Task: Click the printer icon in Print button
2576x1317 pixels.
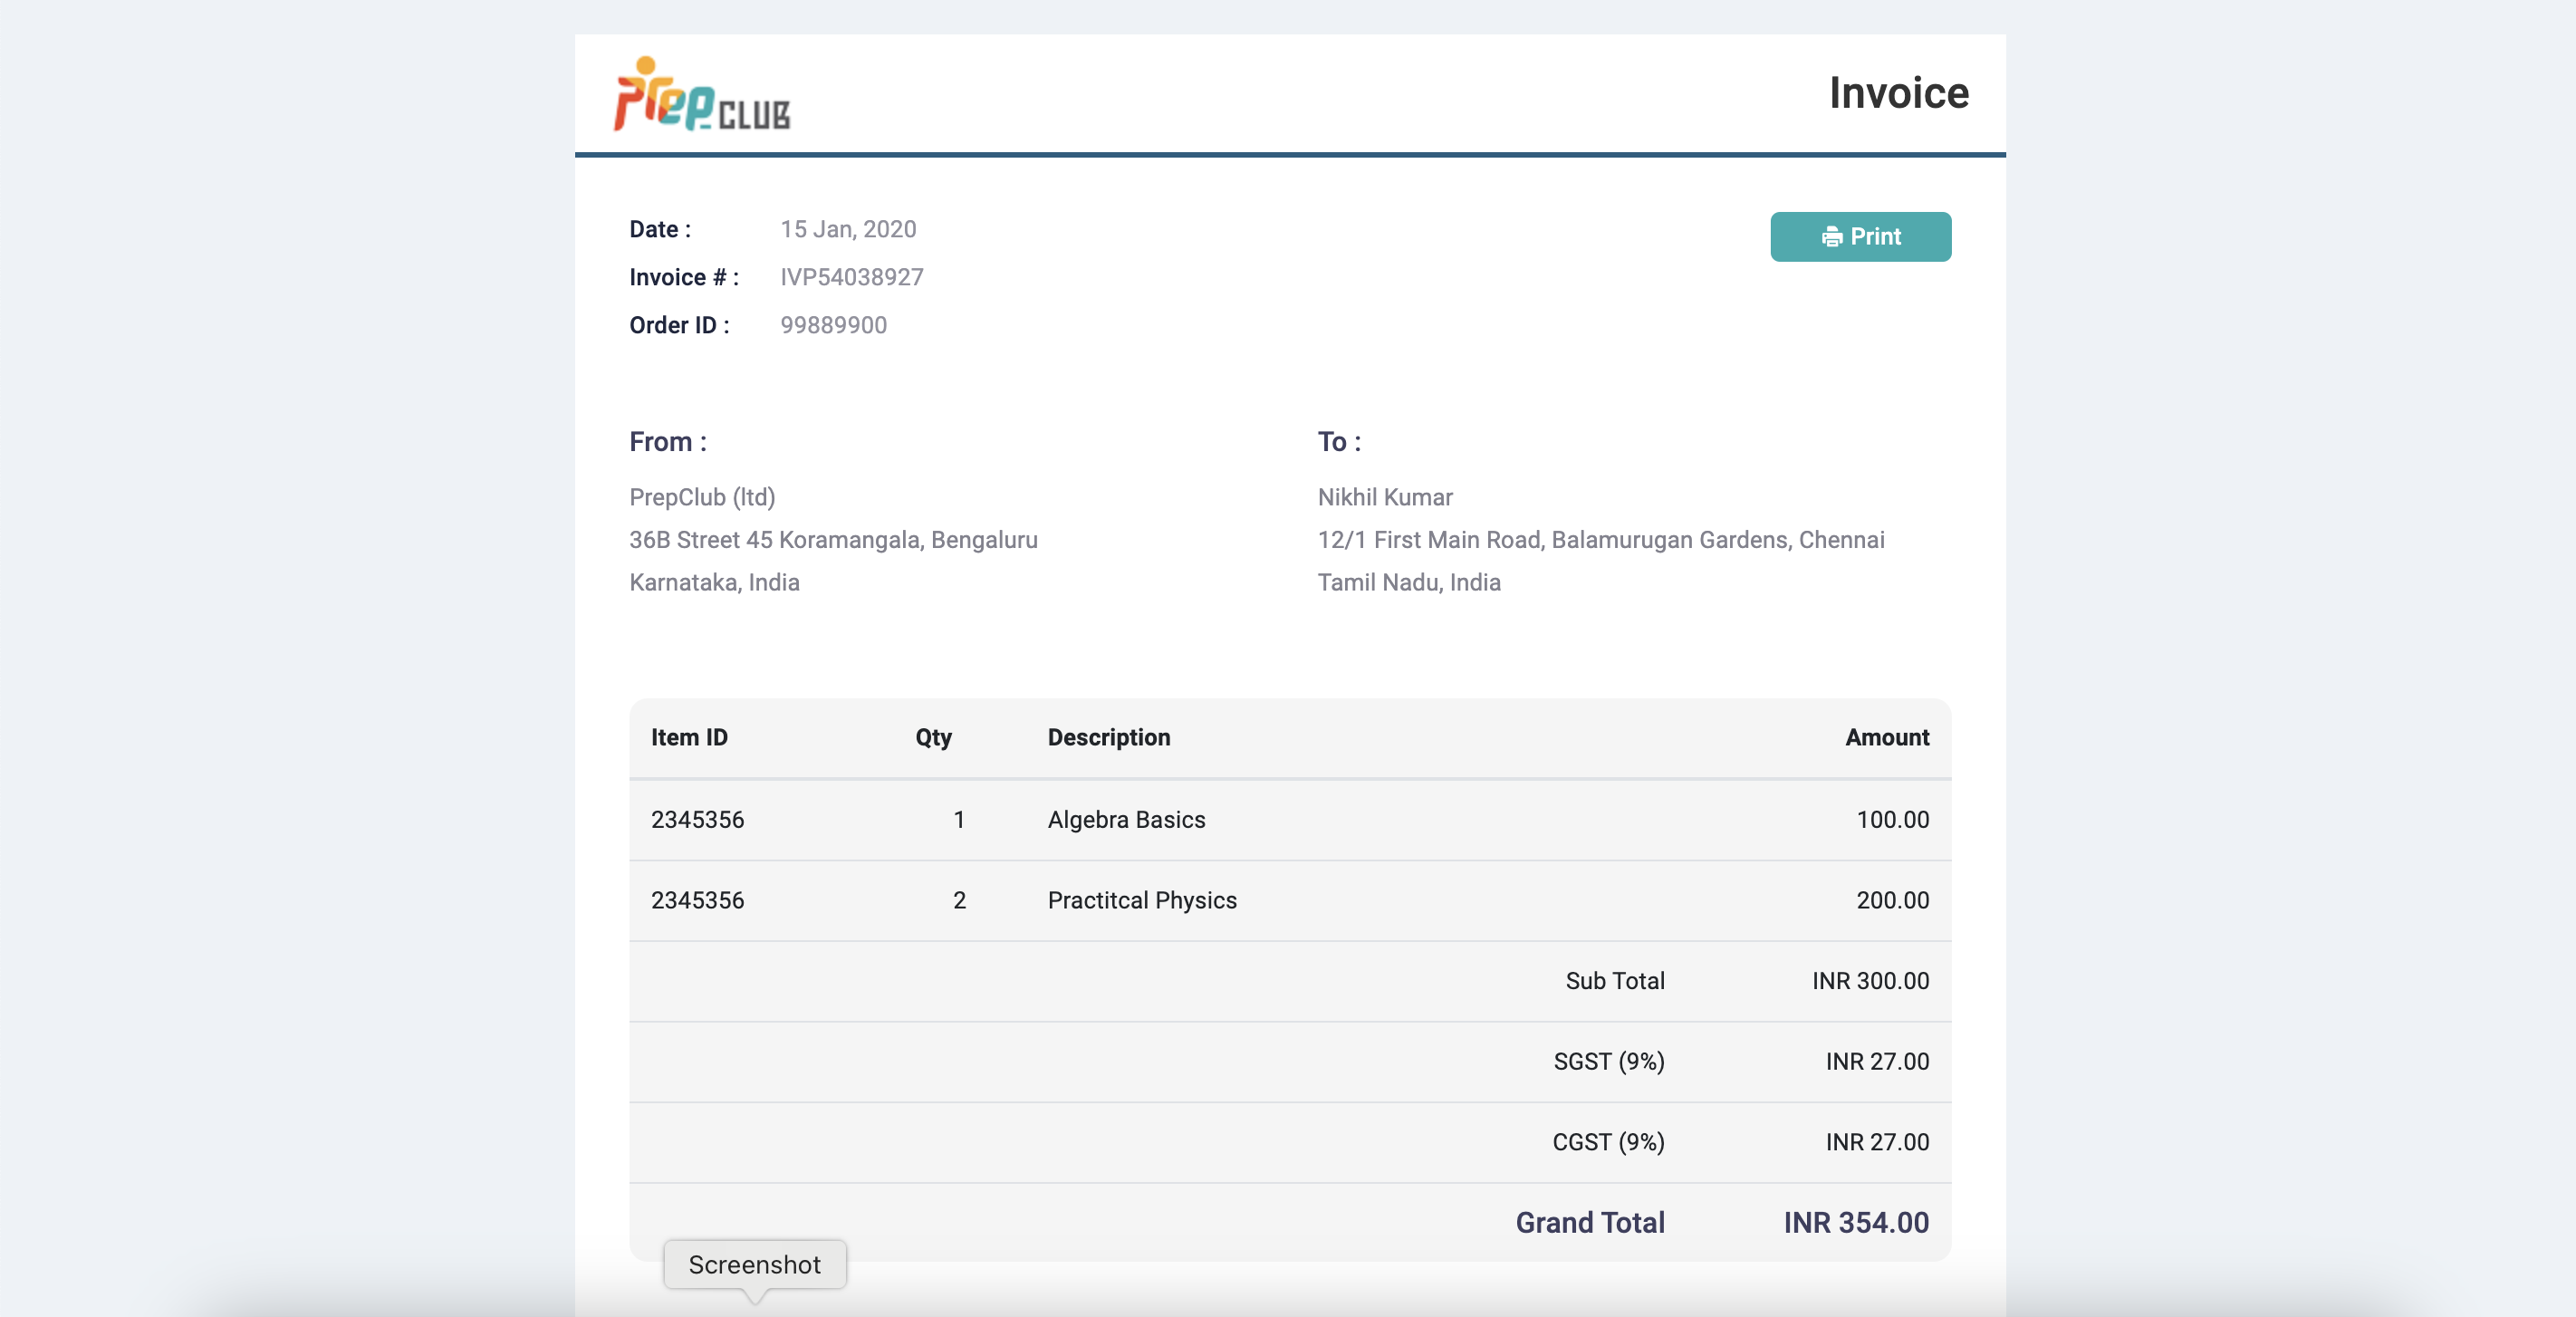Action: 1831,237
